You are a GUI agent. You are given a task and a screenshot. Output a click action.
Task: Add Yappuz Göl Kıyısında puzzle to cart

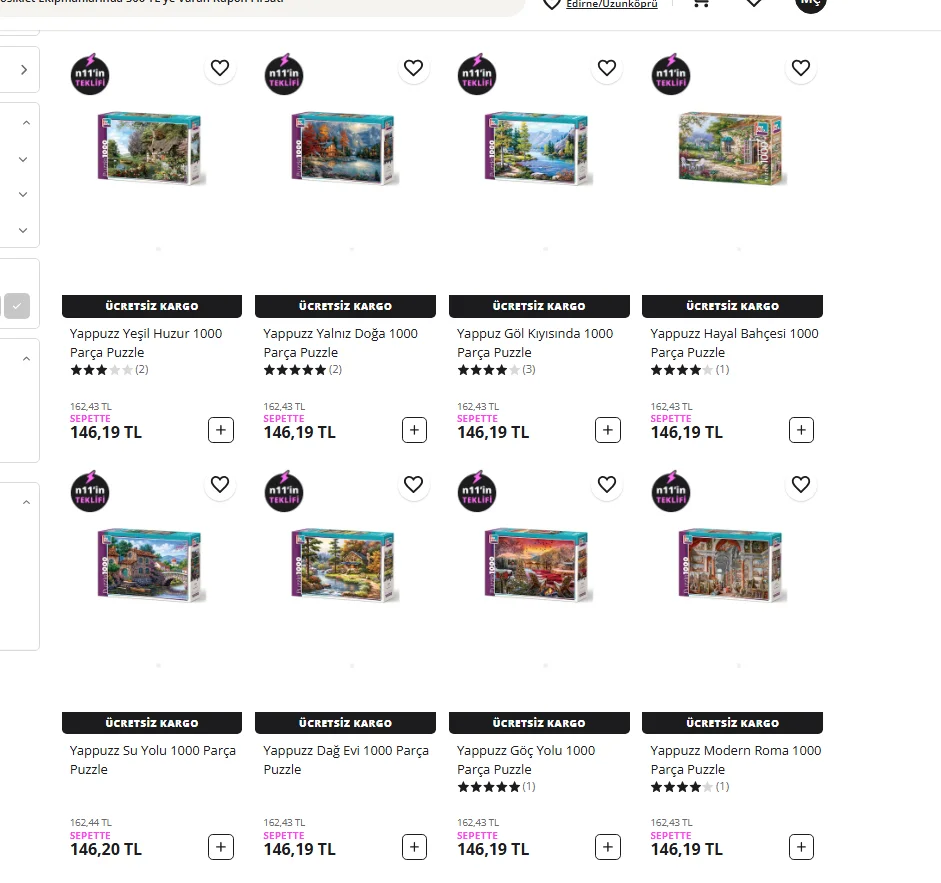(608, 430)
